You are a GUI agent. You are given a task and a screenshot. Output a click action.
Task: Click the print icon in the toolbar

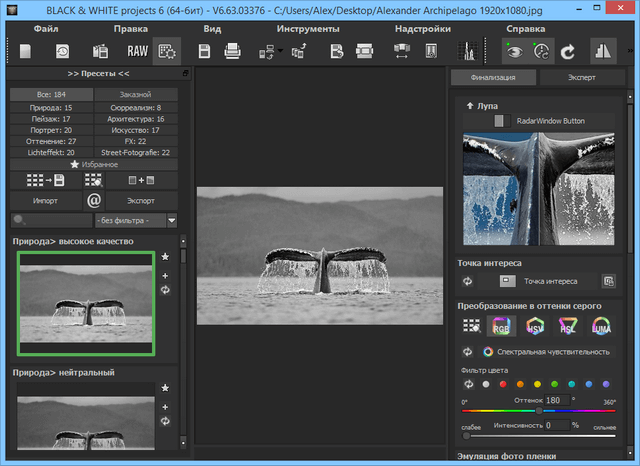point(233,50)
